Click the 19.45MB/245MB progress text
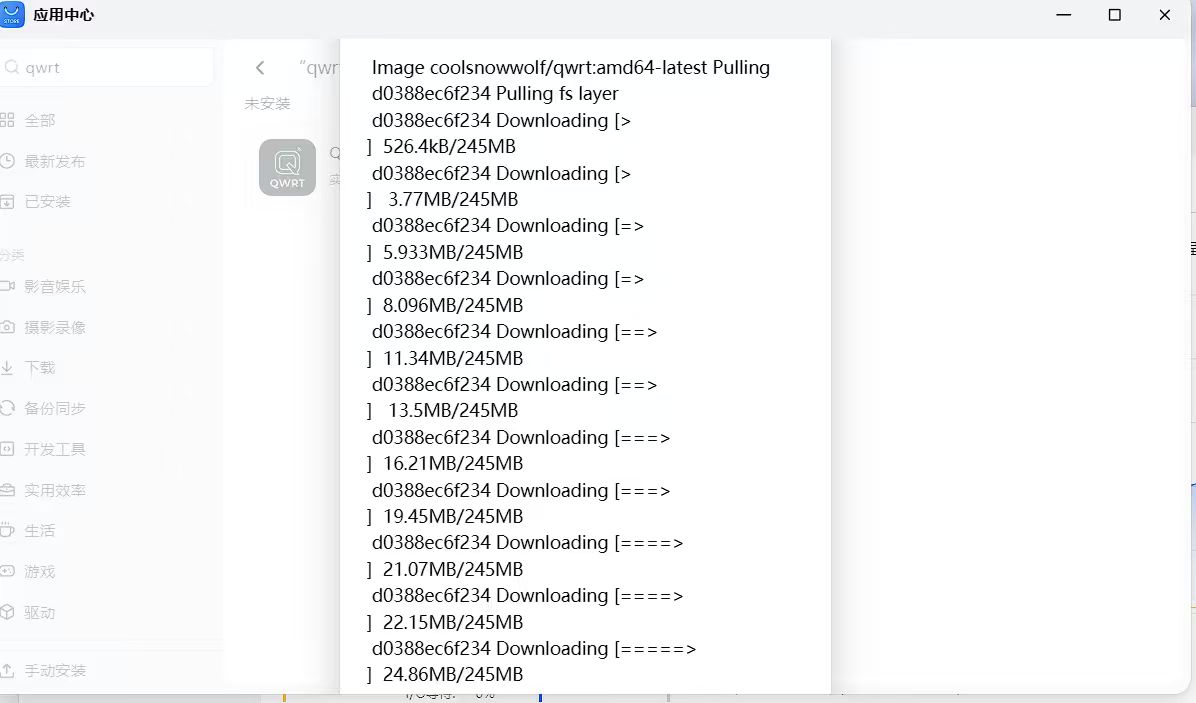The image size is (1196, 703). (453, 516)
